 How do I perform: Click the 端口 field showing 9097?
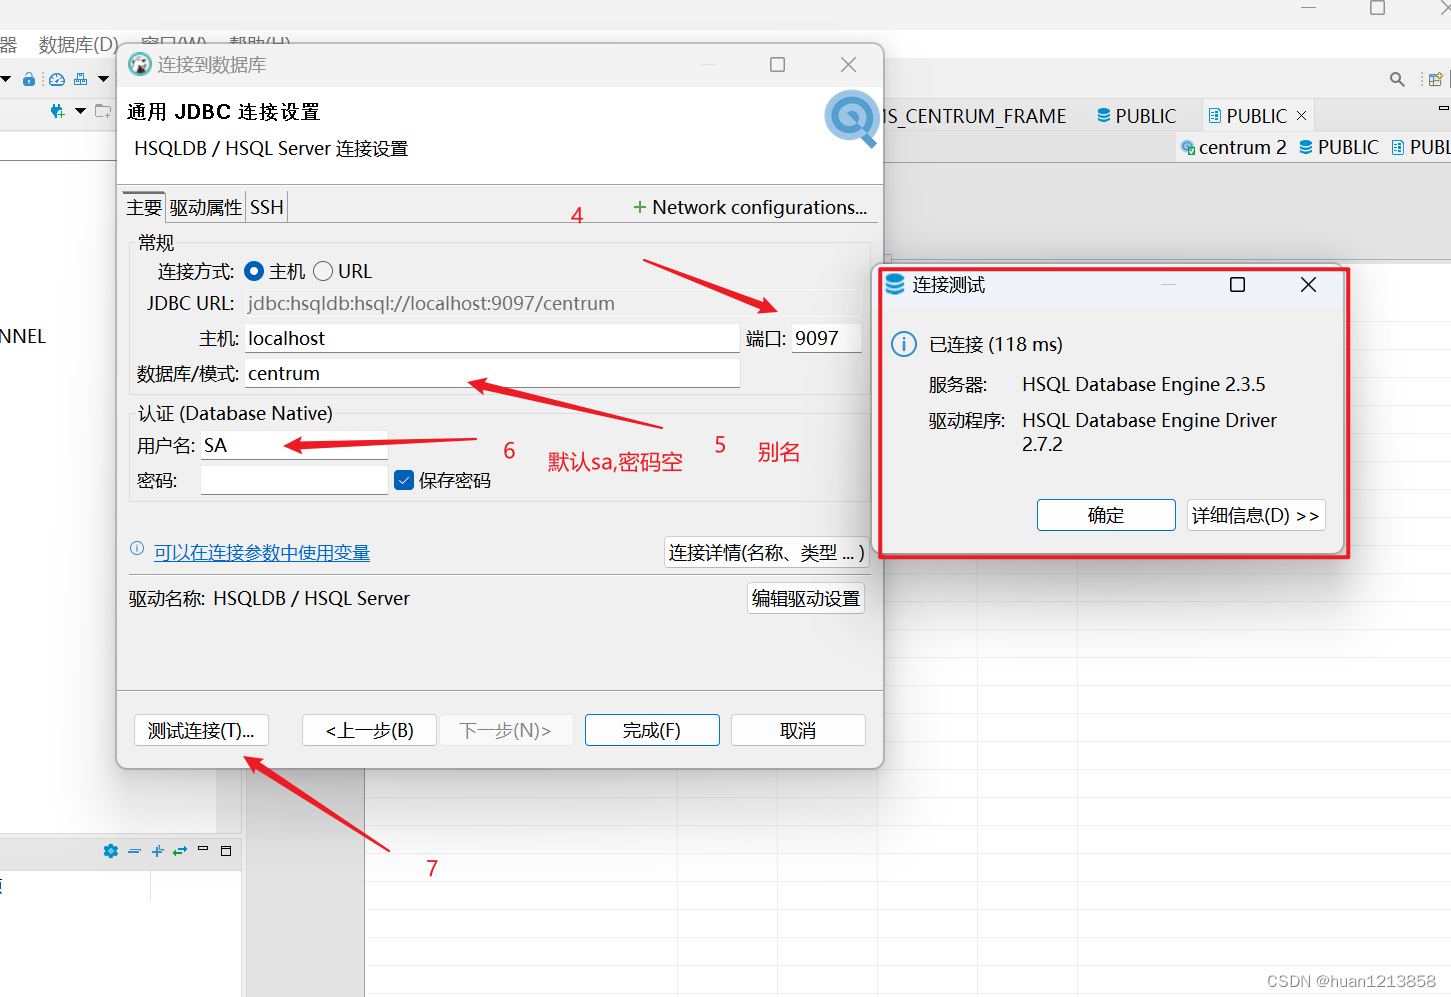827,338
